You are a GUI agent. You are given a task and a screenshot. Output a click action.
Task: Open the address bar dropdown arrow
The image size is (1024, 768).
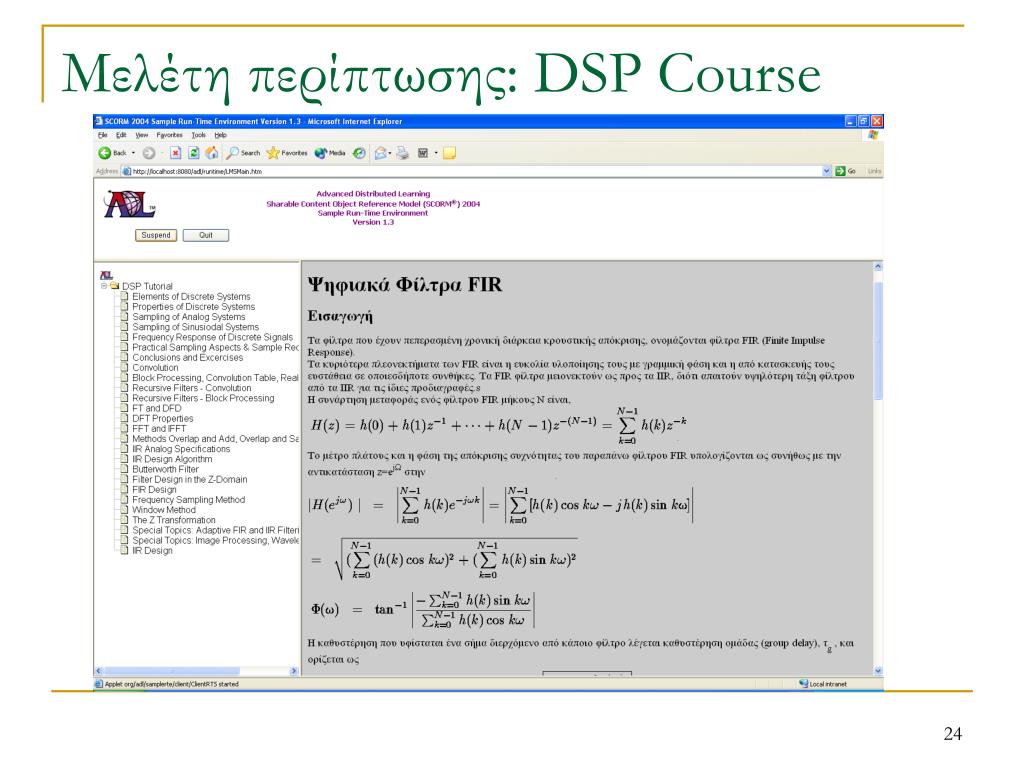pyautogui.click(x=826, y=171)
